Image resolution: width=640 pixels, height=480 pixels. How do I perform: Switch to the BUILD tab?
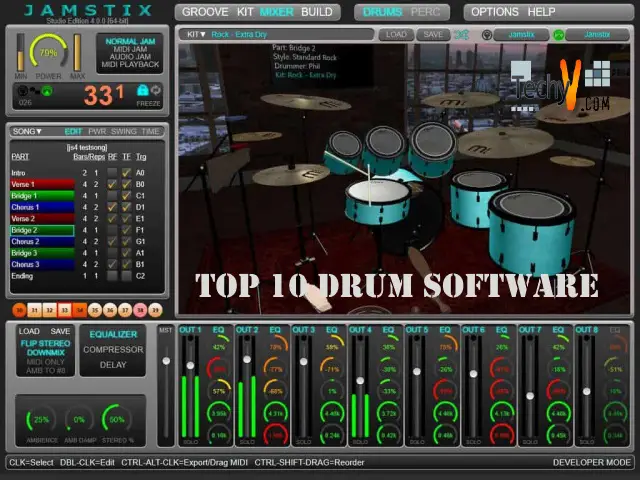[x=317, y=12]
